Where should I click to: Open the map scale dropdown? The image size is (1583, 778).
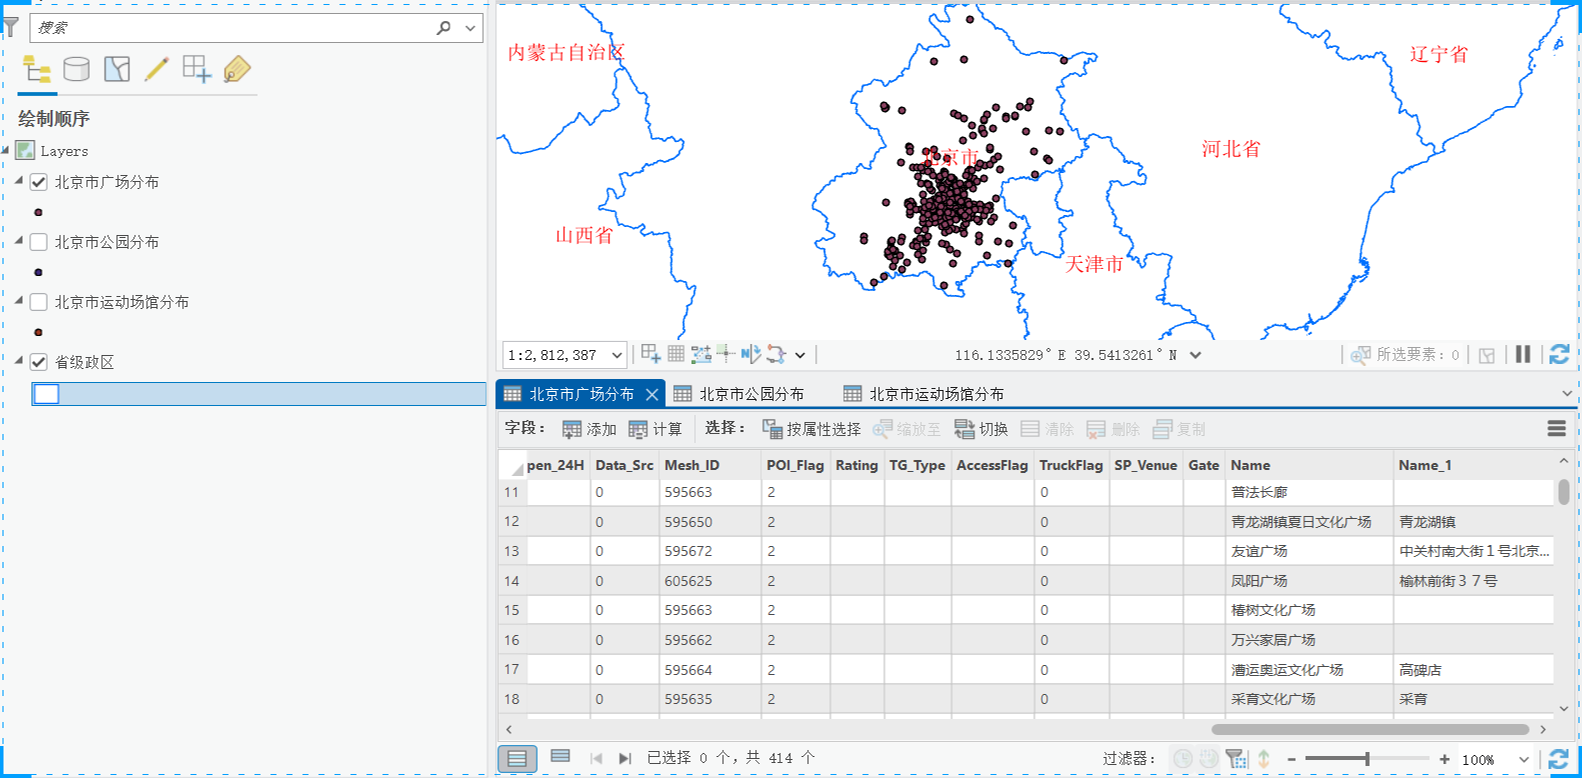(x=617, y=355)
